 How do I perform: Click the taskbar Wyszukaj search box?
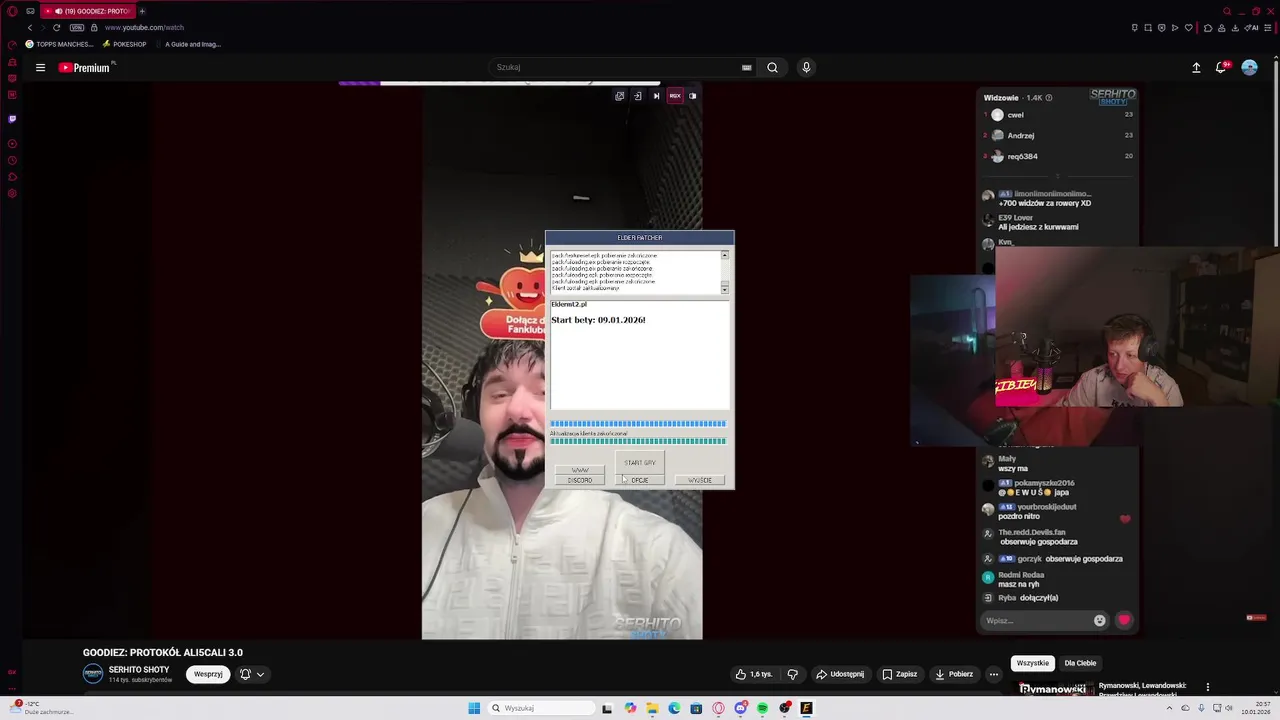(x=540, y=708)
